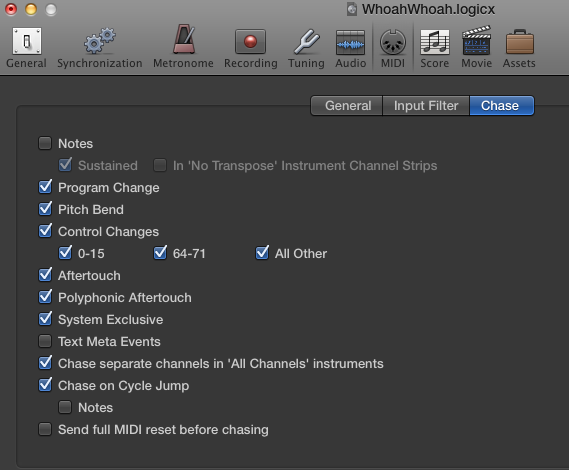
Task: Enable Text Meta Events chasing
Action: (45, 341)
